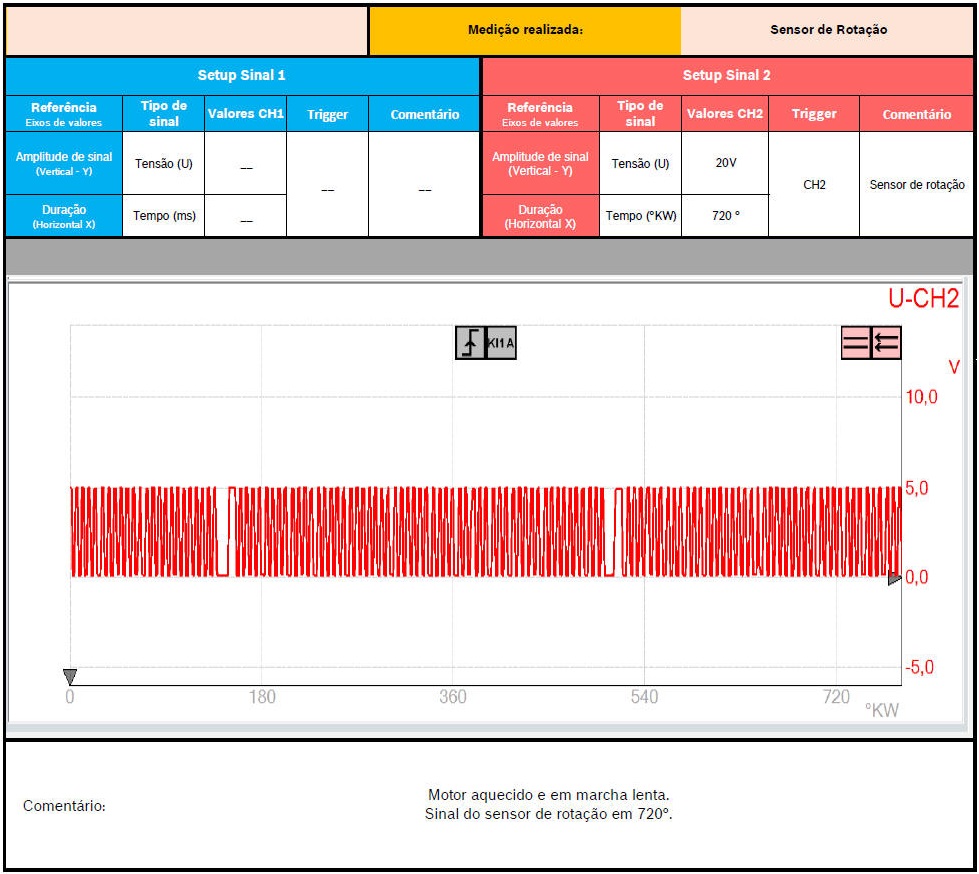The width and height of the screenshot is (979, 874).
Task: Click the 360 mark on horizontal axis
Action: (x=453, y=697)
